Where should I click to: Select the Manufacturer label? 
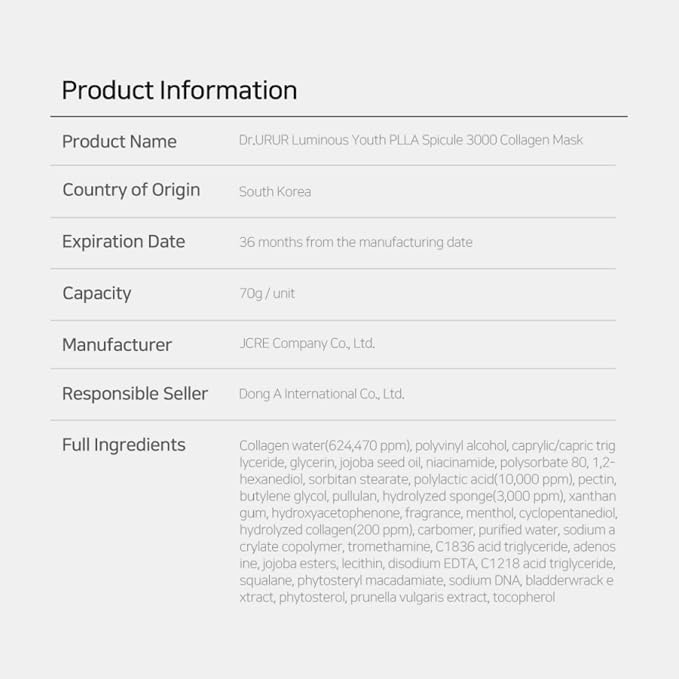coord(117,345)
